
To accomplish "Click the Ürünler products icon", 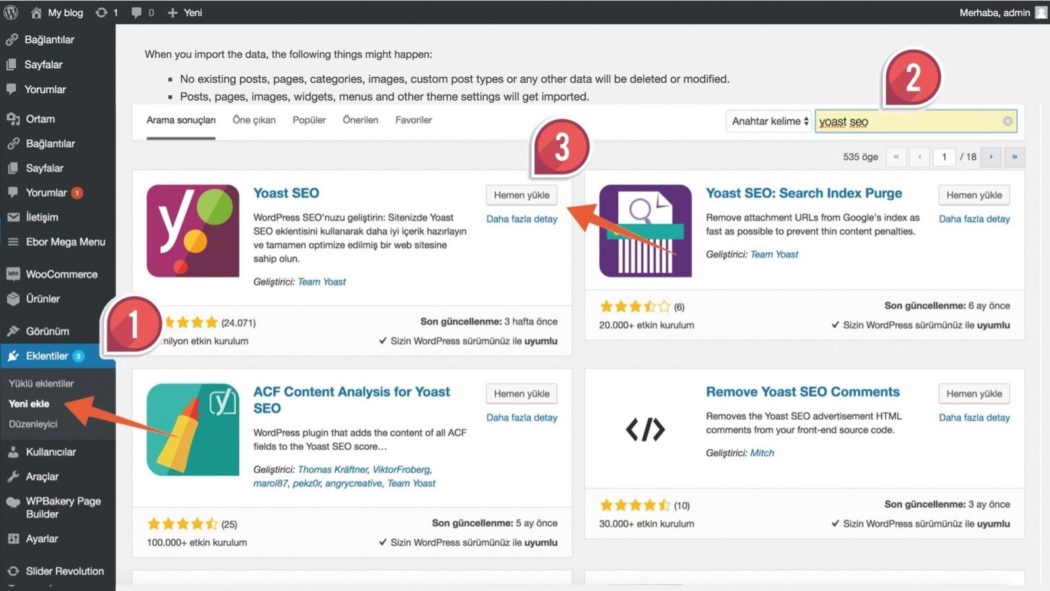I will 14,299.
